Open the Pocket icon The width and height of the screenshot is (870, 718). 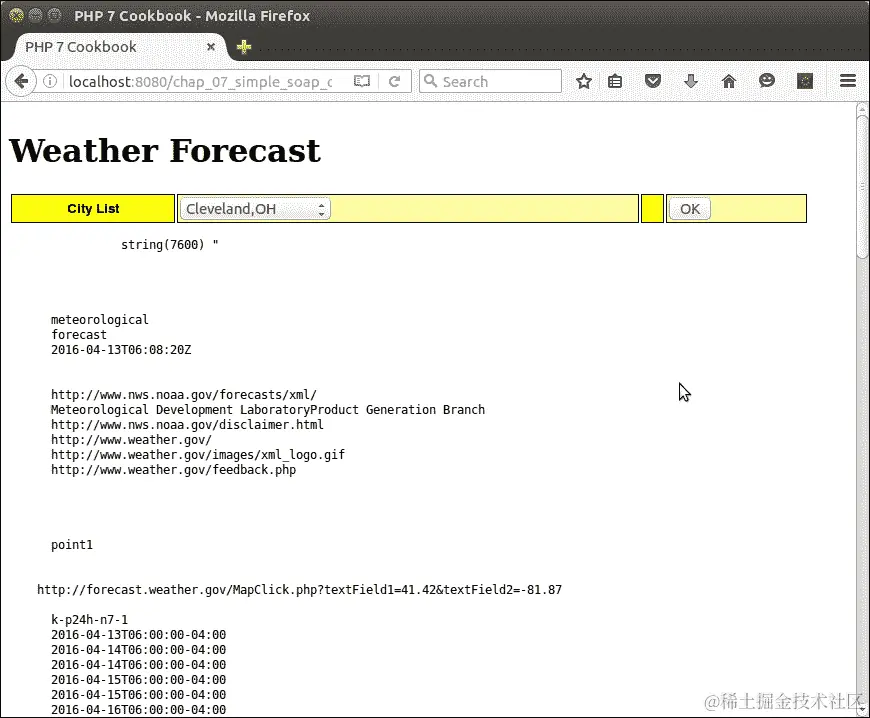pos(653,82)
